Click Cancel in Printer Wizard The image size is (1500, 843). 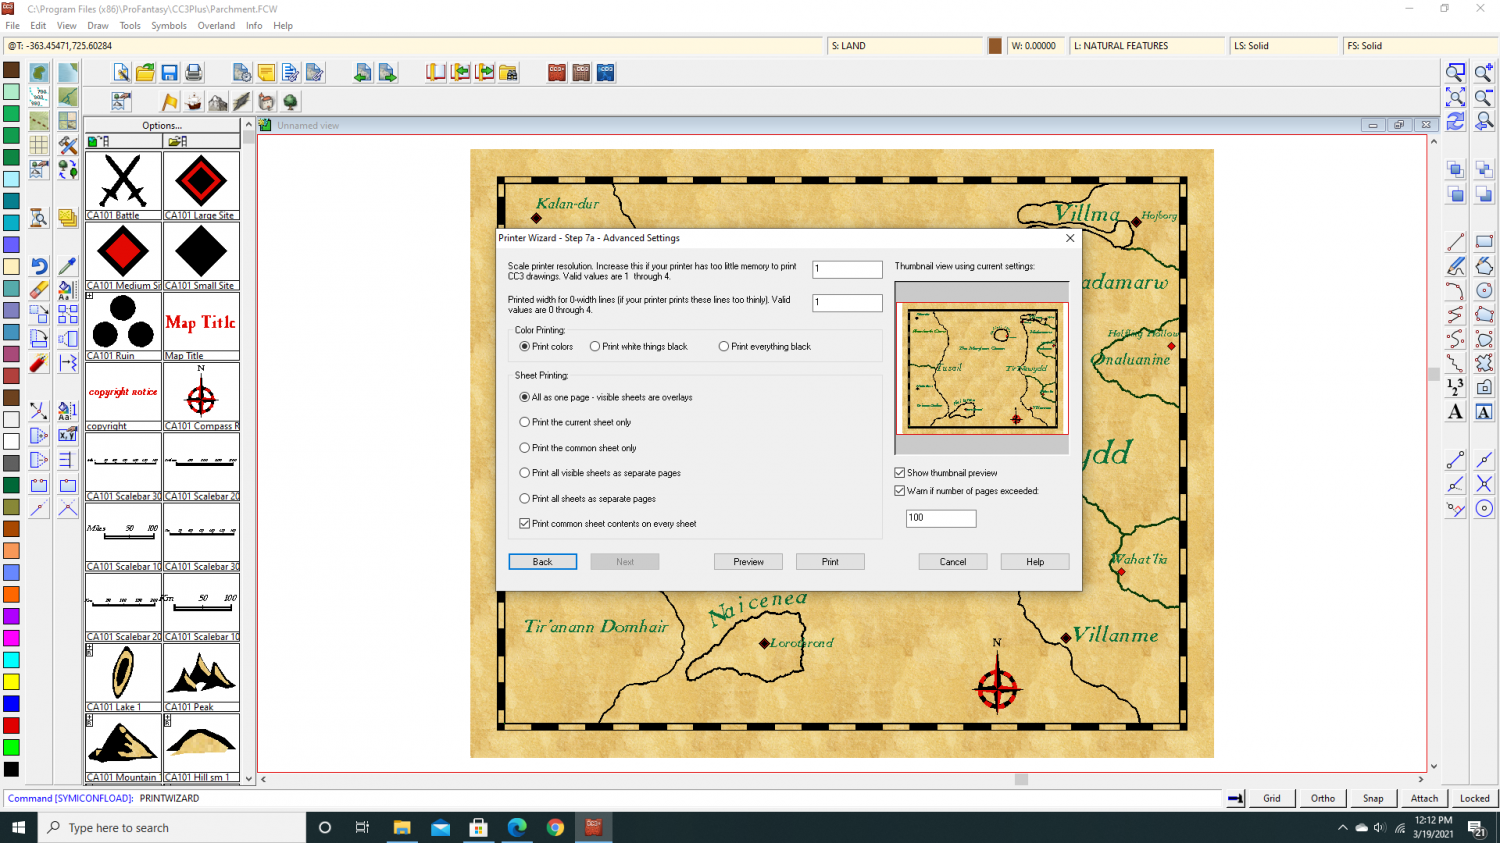click(x=953, y=562)
